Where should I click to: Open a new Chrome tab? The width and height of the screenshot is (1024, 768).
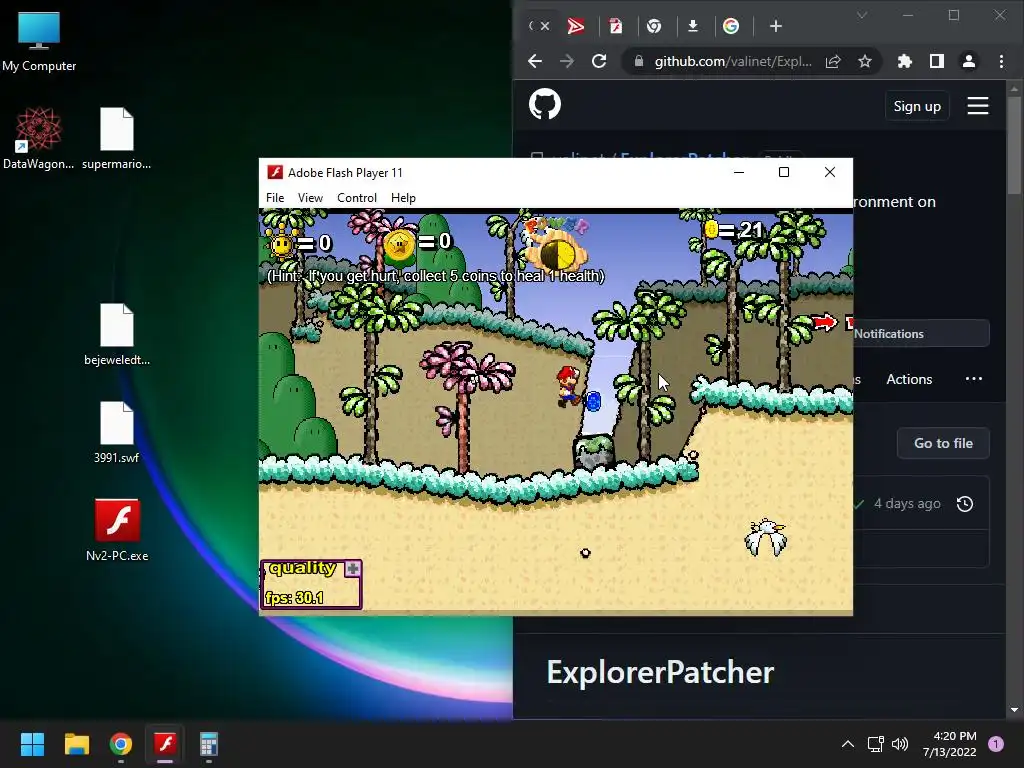(776, 26)
